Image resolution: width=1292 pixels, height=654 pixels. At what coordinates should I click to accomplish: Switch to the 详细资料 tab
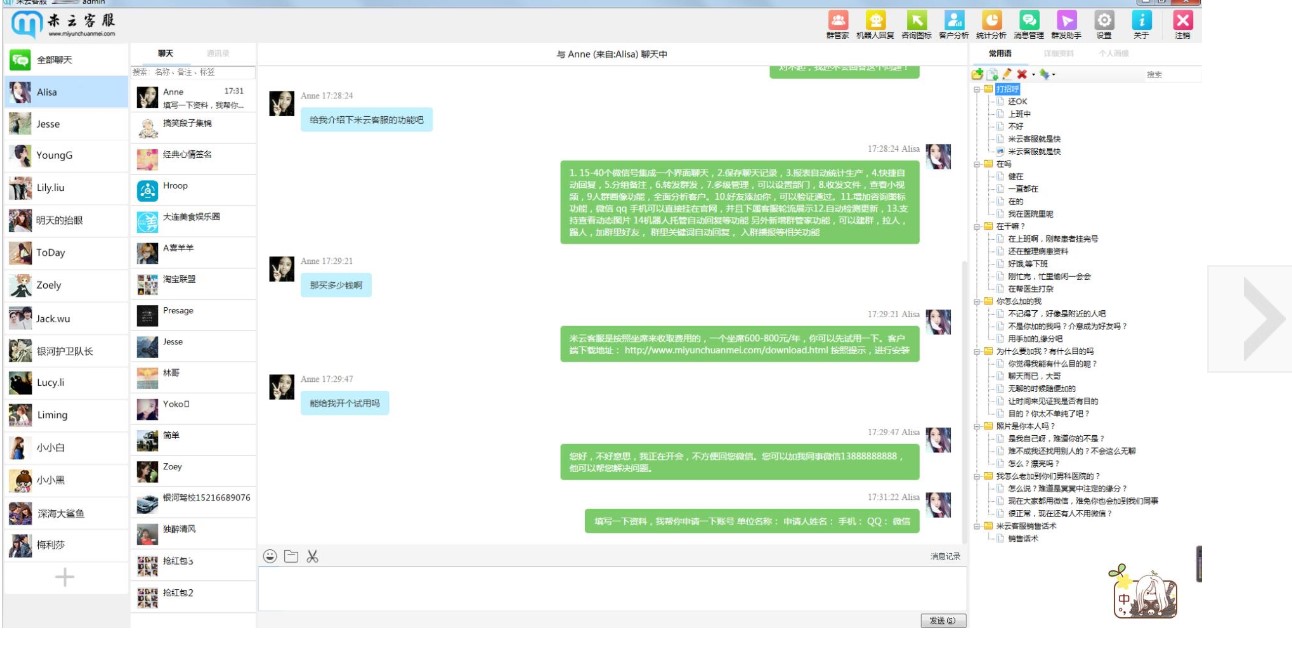[x=1059, y=53]
